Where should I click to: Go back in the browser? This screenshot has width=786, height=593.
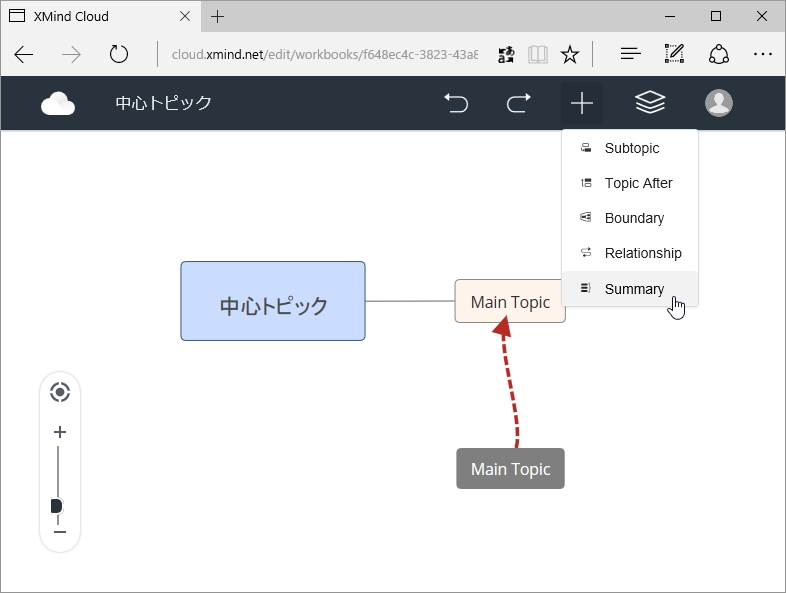24,54
